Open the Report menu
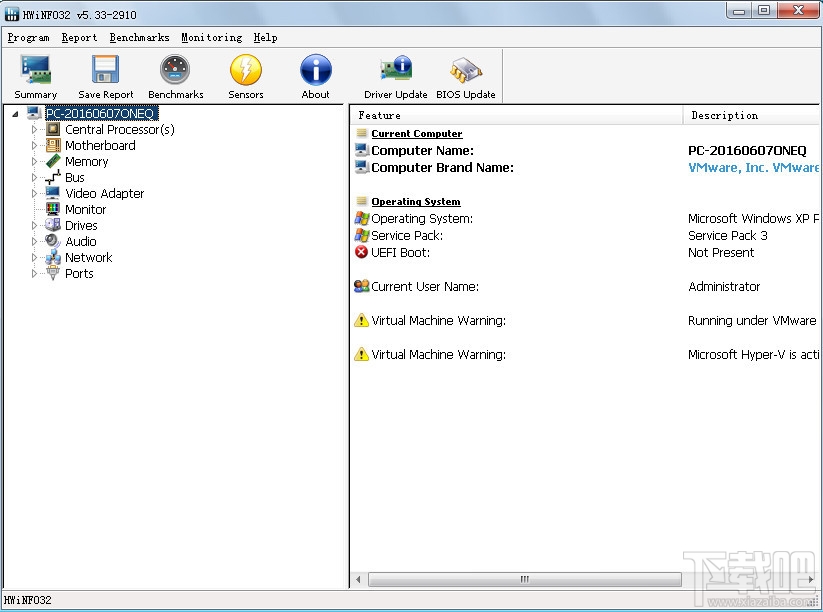 (79, 38)
